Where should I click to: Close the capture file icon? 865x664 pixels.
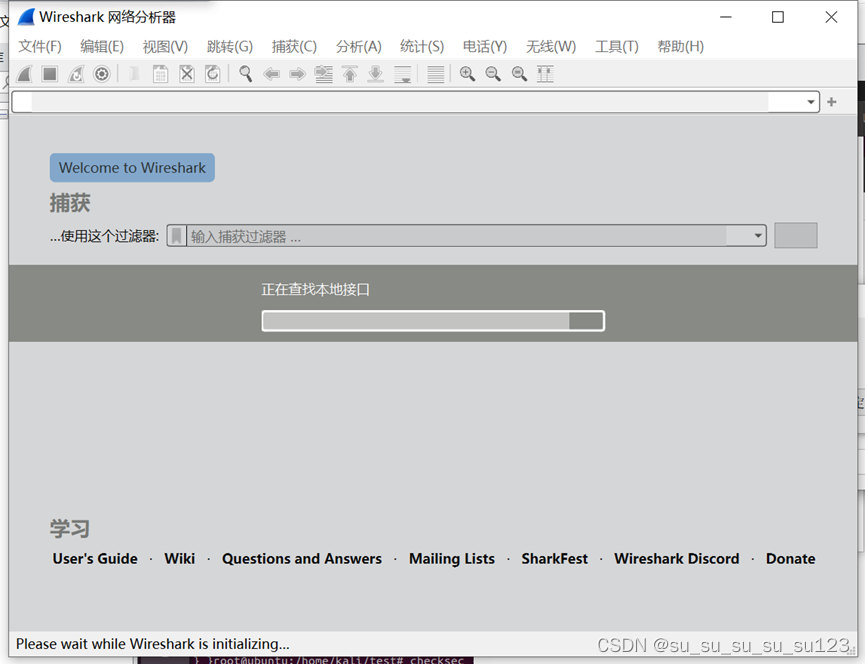coord(187,74)
